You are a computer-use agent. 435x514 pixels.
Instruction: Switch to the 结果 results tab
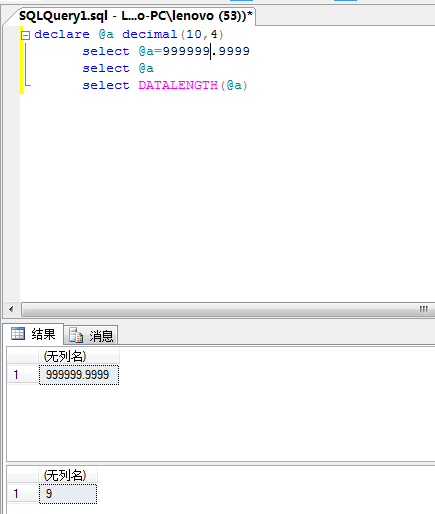coord(33,334)
